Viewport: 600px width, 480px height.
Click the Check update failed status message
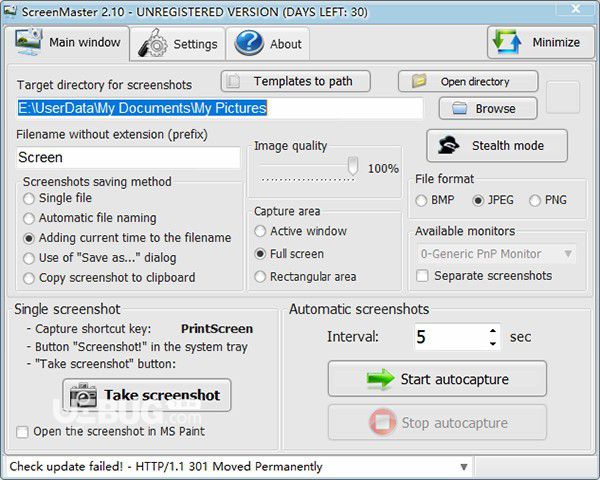point(166,467)
